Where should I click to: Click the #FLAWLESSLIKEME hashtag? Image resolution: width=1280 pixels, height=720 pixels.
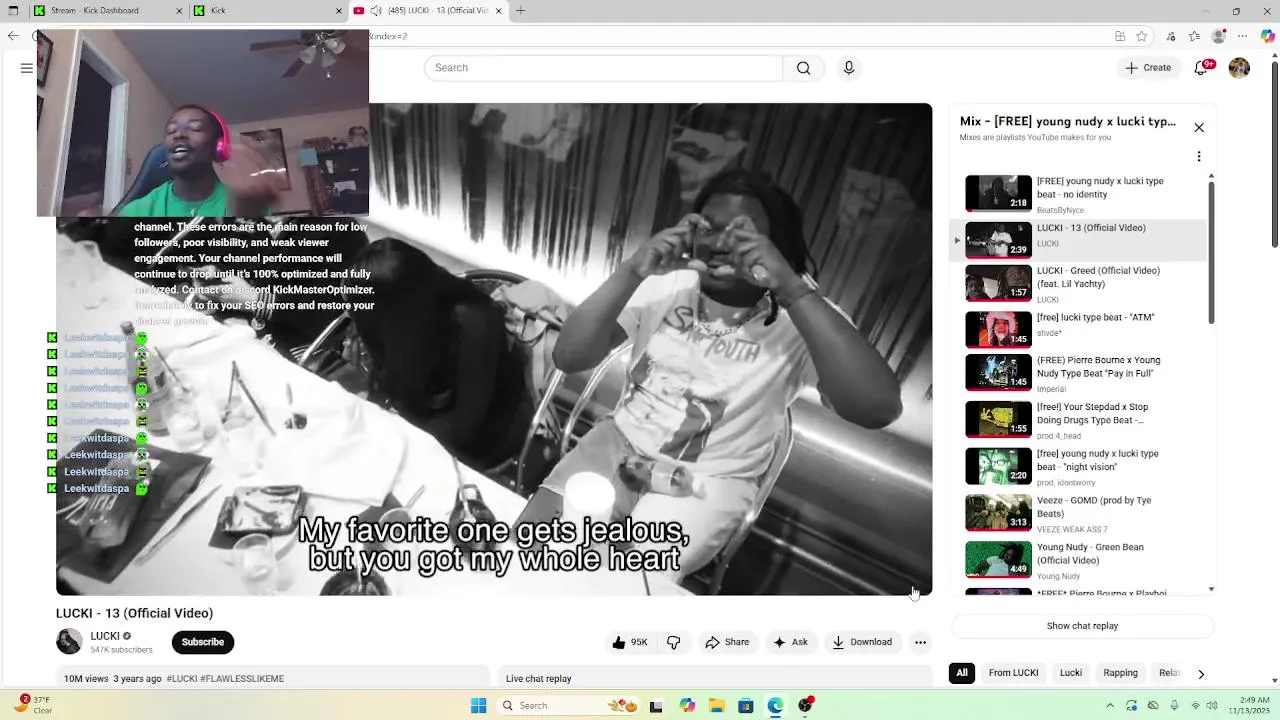coord(242,679)
